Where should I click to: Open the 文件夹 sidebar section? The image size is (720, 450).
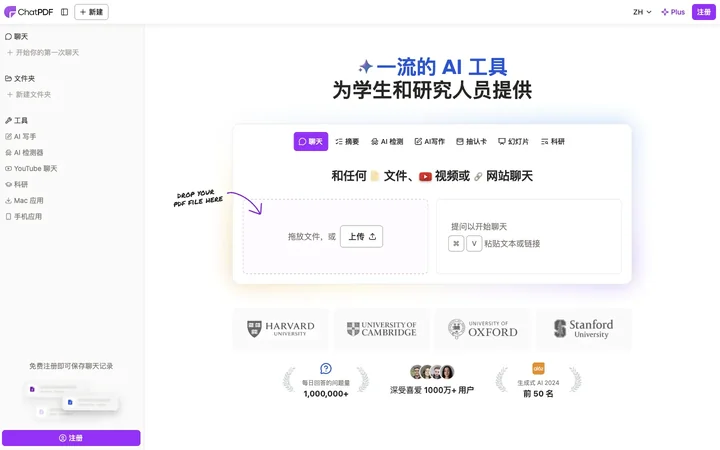tap(20, 79)
